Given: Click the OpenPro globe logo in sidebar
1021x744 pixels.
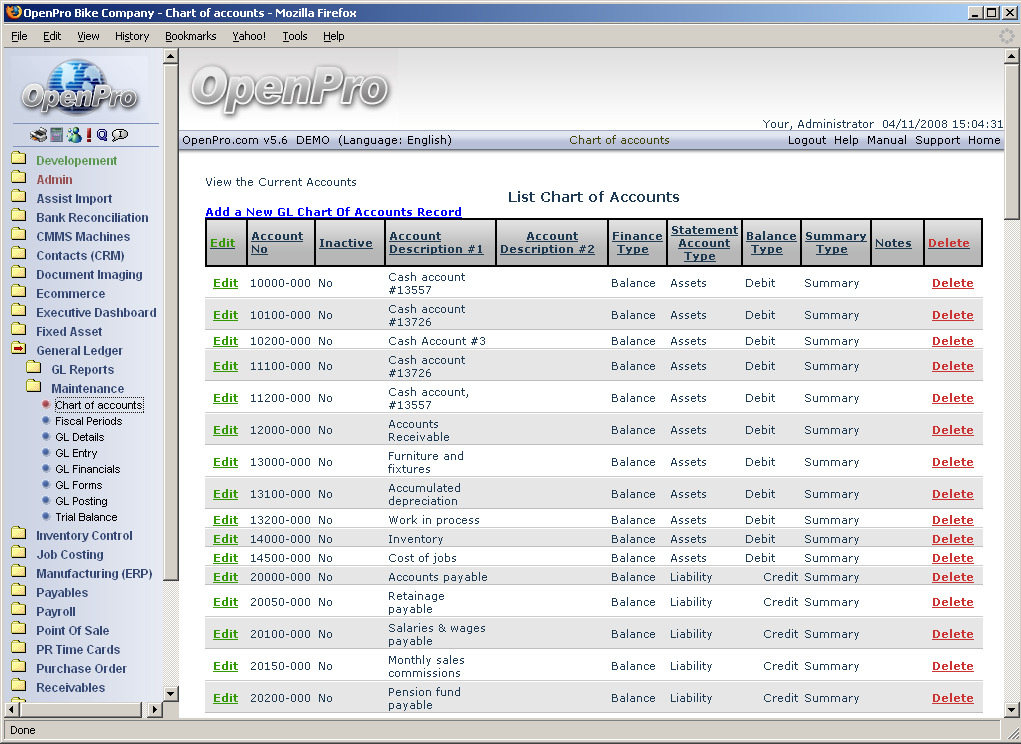Looking at the screenshot, I should 80,89.
